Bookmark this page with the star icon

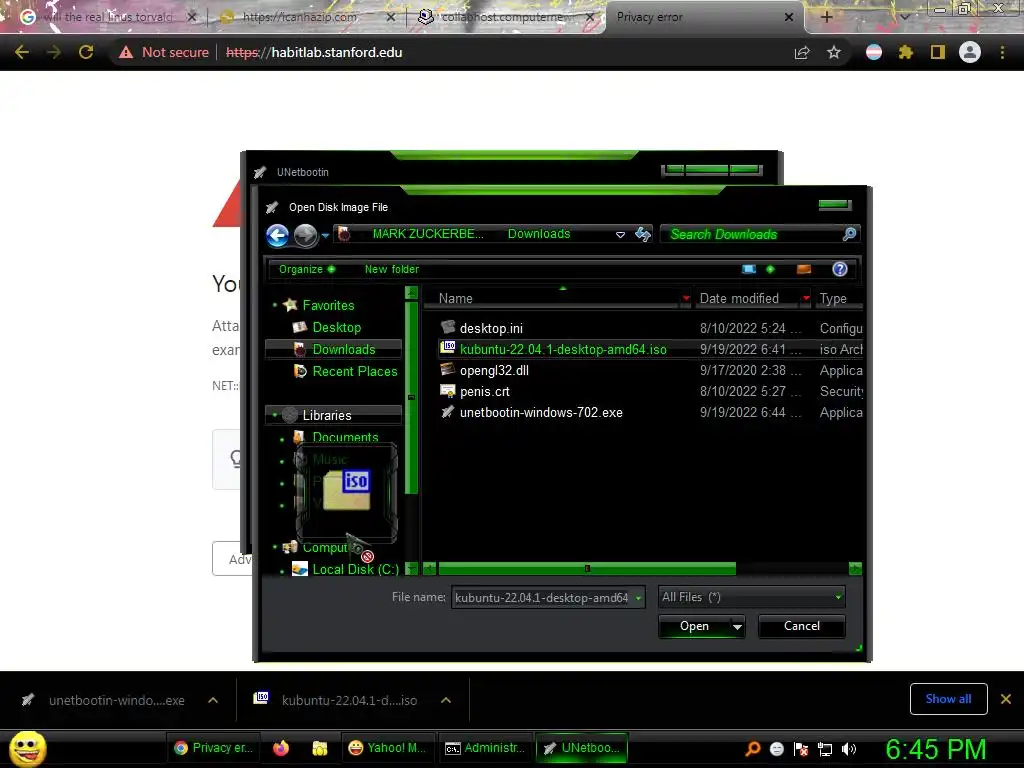834,52
